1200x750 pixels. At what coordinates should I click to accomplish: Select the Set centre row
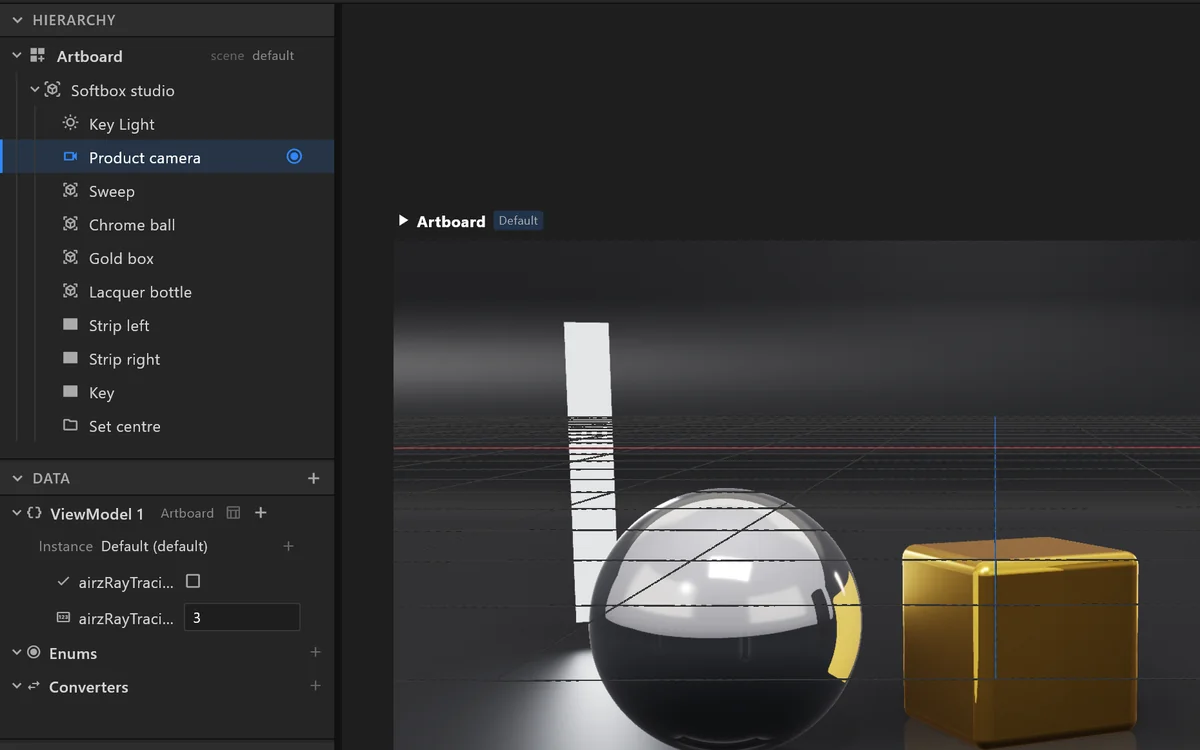(x=167, y=426)
